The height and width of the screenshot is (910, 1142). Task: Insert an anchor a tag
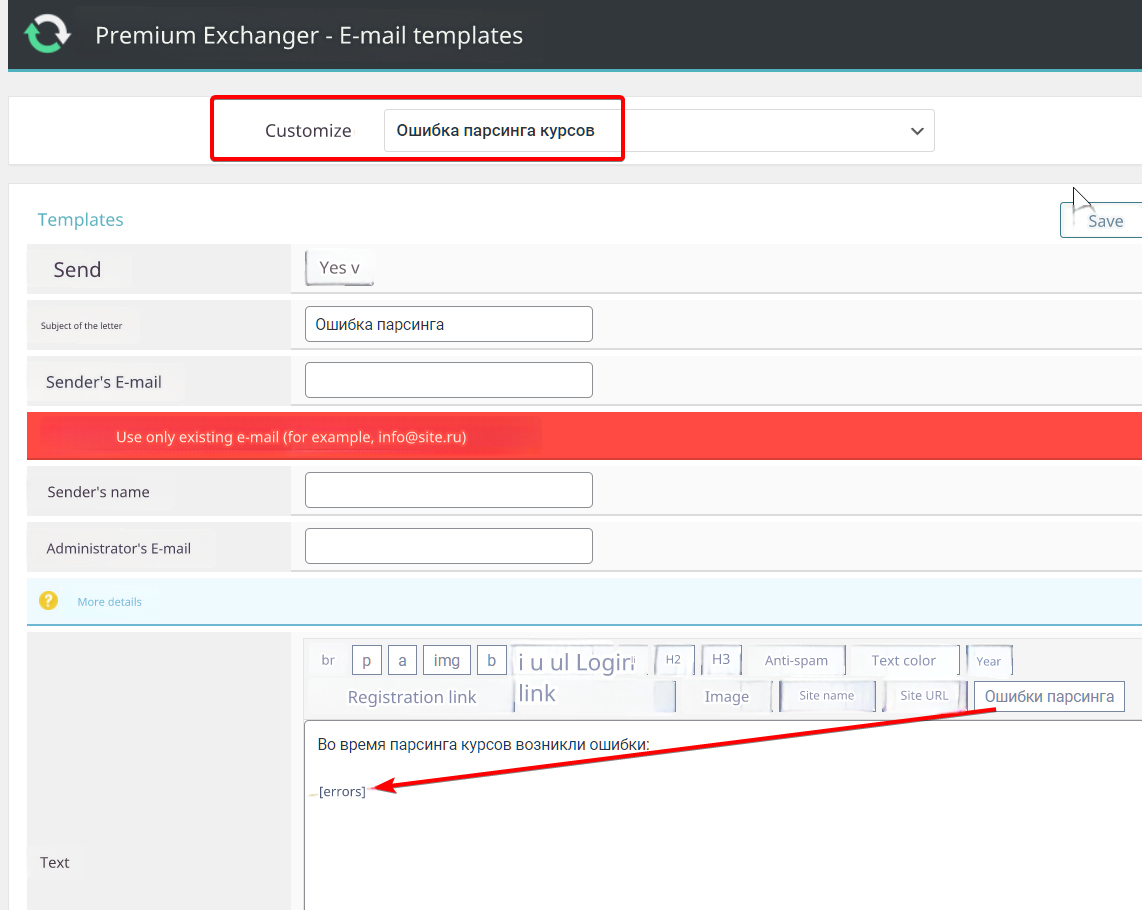(402, 660)
